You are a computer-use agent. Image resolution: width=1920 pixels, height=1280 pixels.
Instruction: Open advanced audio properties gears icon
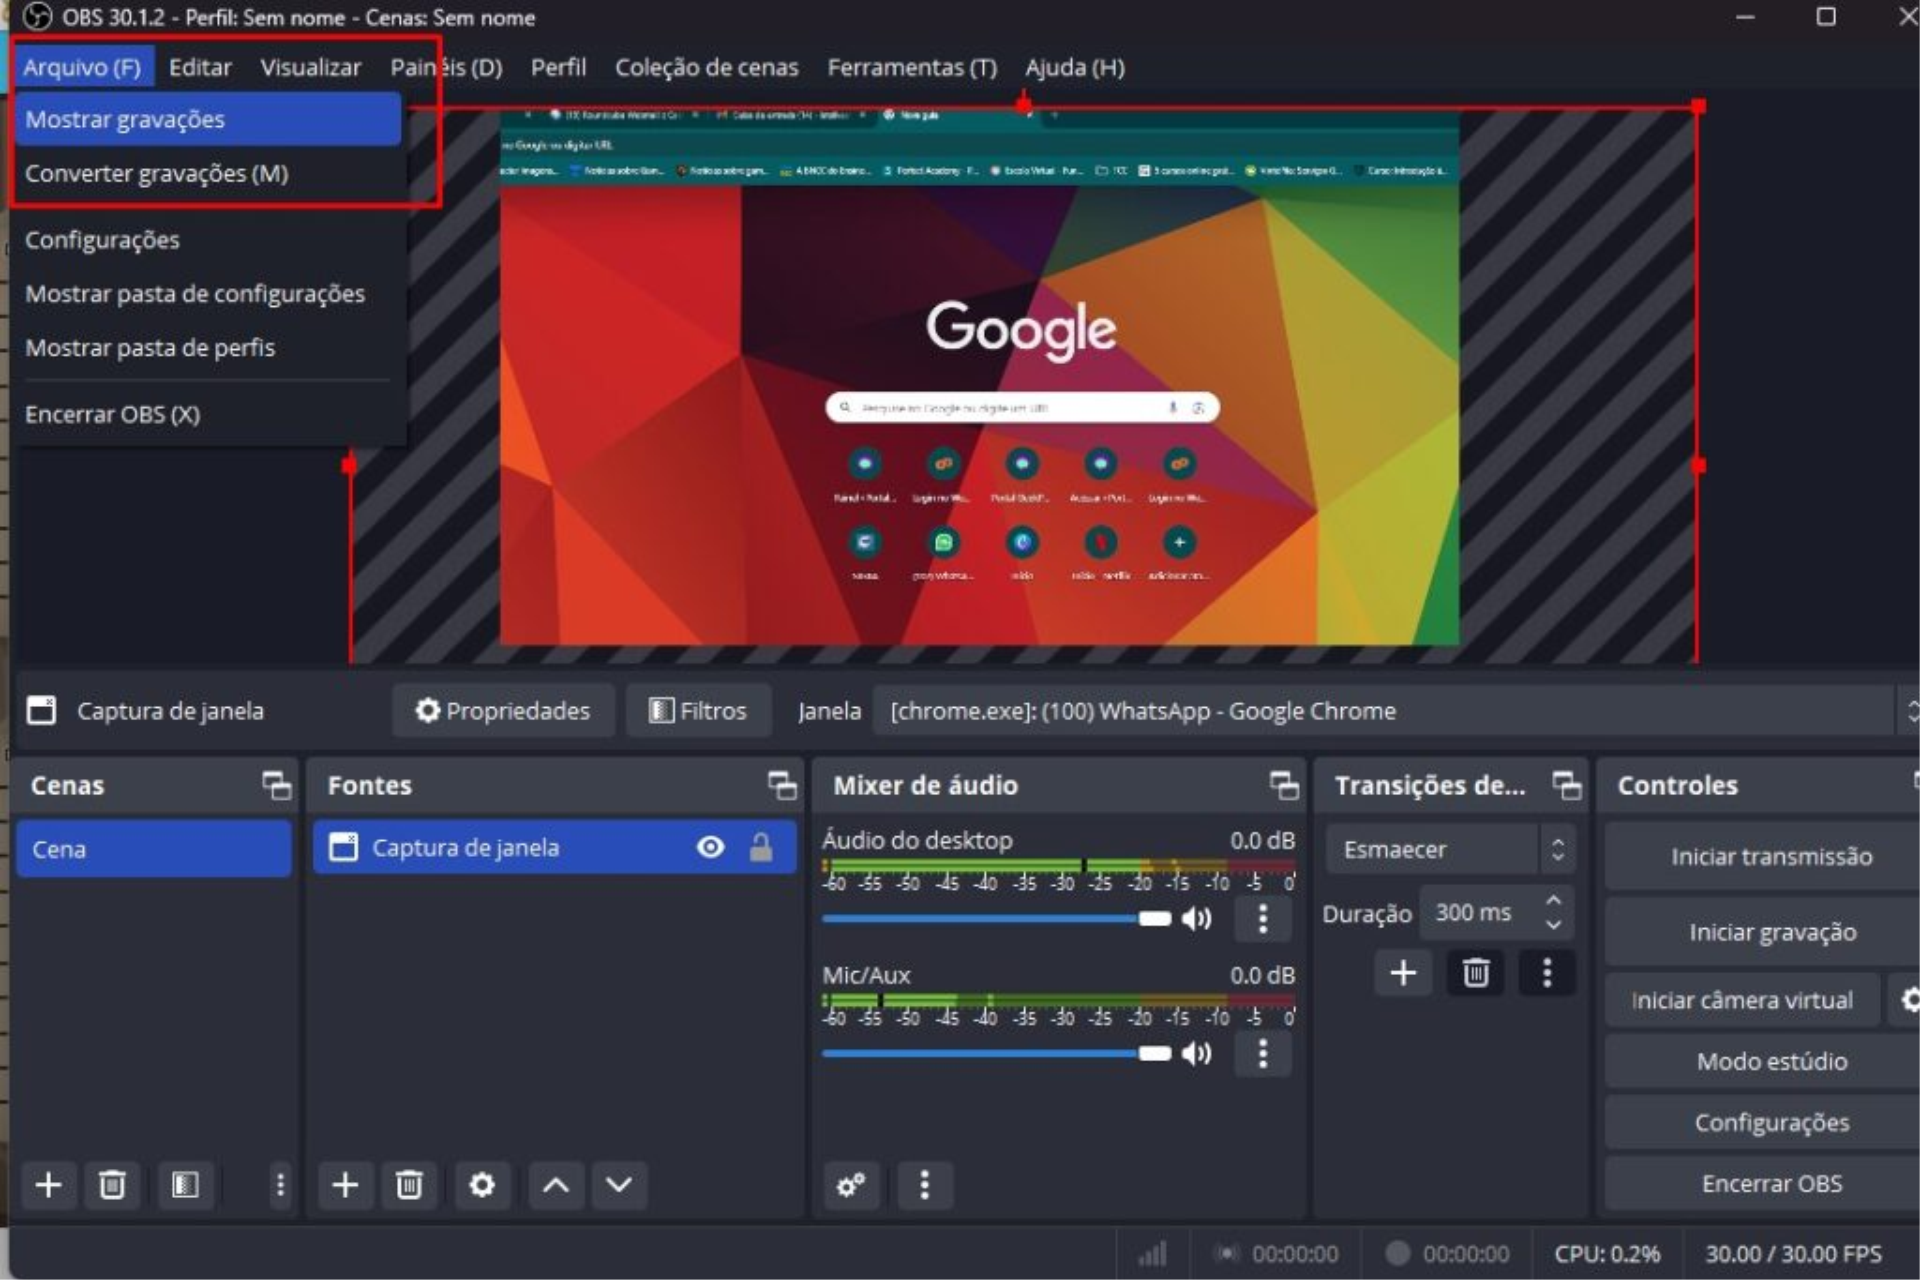pos(851,1185)
